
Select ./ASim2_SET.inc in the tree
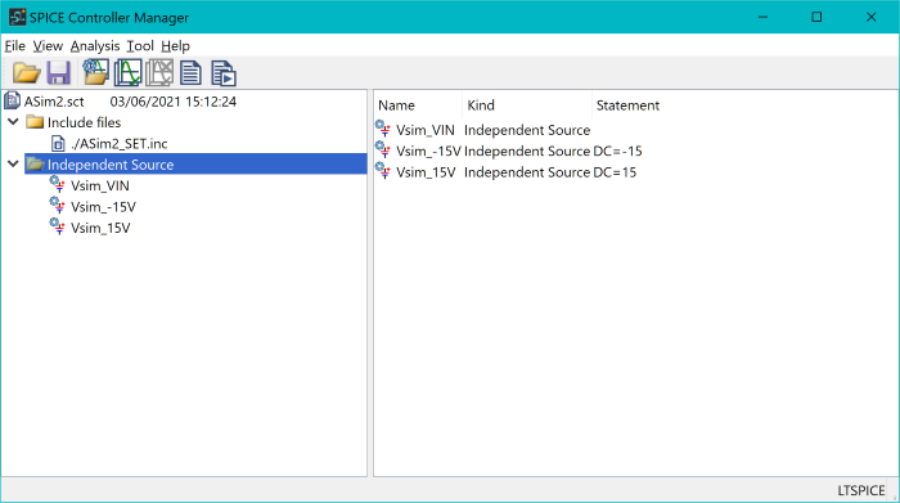(119, 144)
